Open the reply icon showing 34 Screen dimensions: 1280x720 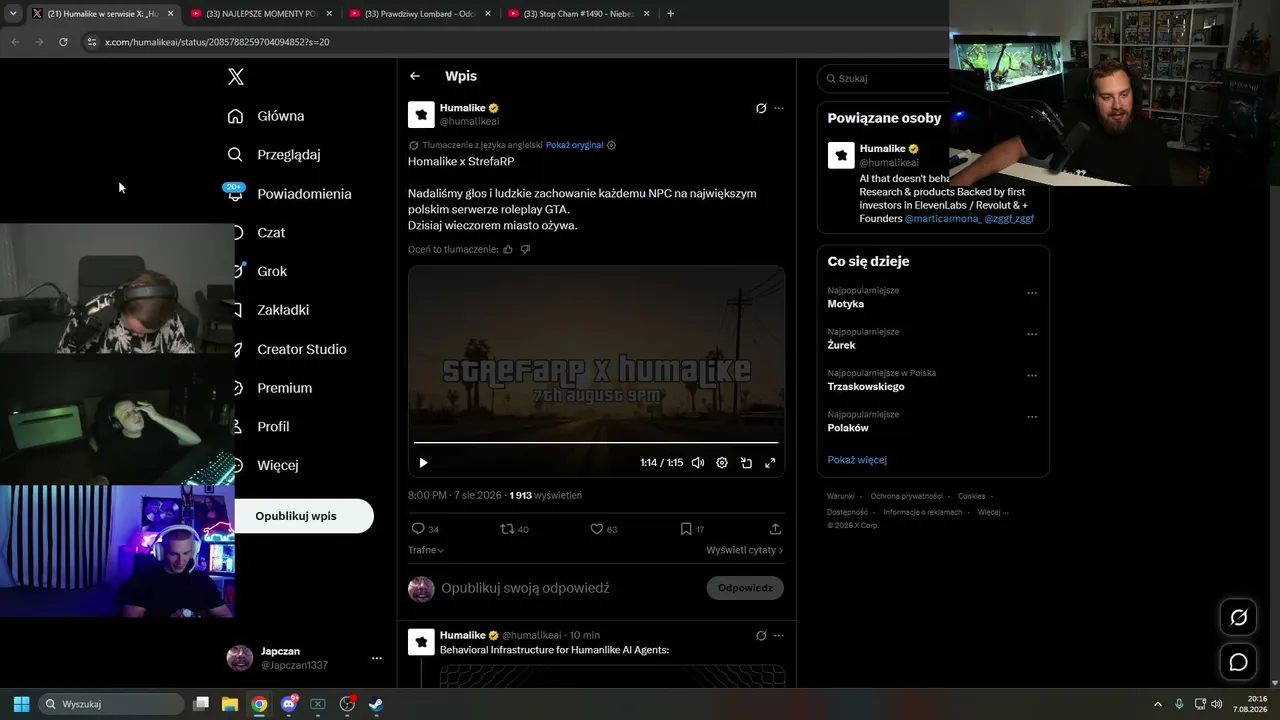coord(425,529)
